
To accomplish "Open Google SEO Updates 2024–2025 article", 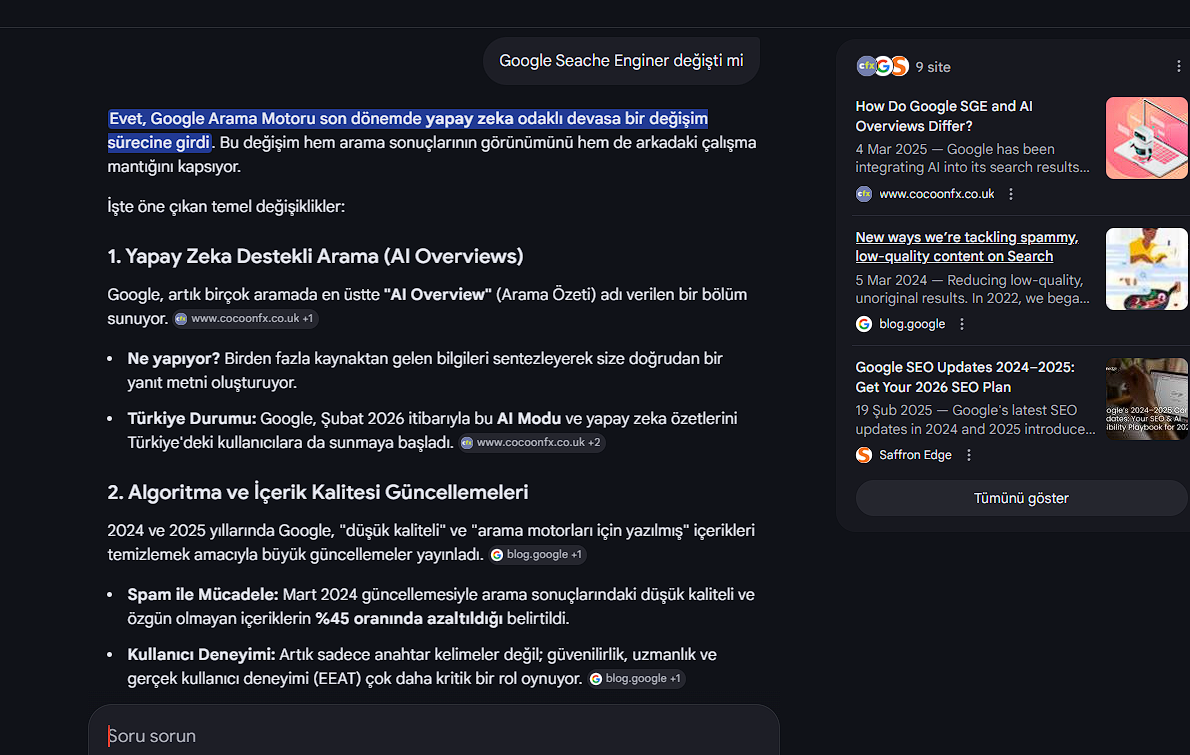I will click(965, 377).
